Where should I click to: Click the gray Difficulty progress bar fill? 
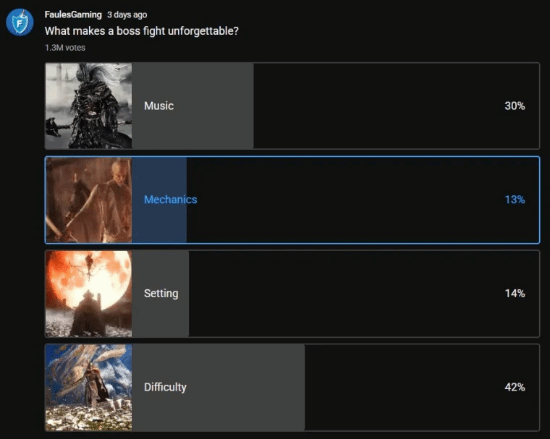(219, 387)
